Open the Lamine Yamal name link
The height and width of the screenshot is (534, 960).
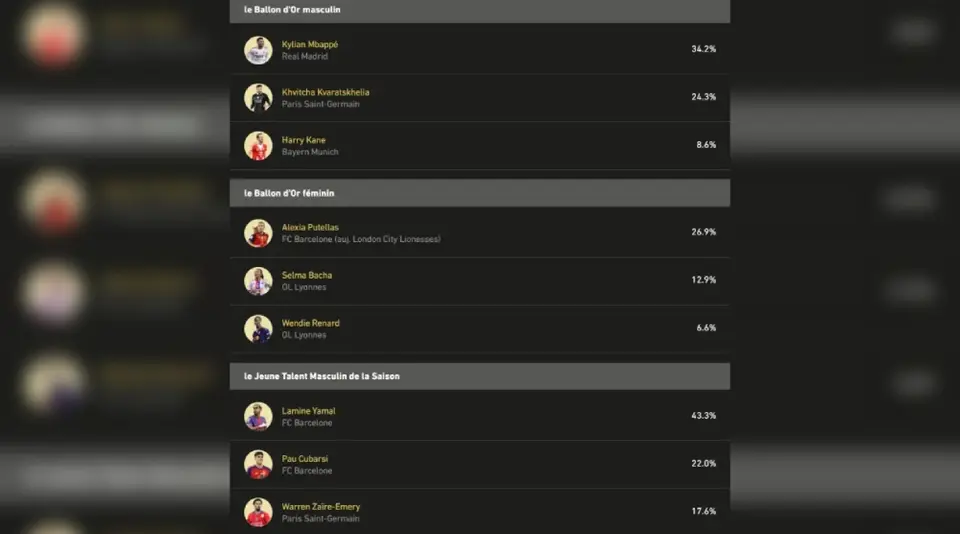tap(308, 411)
